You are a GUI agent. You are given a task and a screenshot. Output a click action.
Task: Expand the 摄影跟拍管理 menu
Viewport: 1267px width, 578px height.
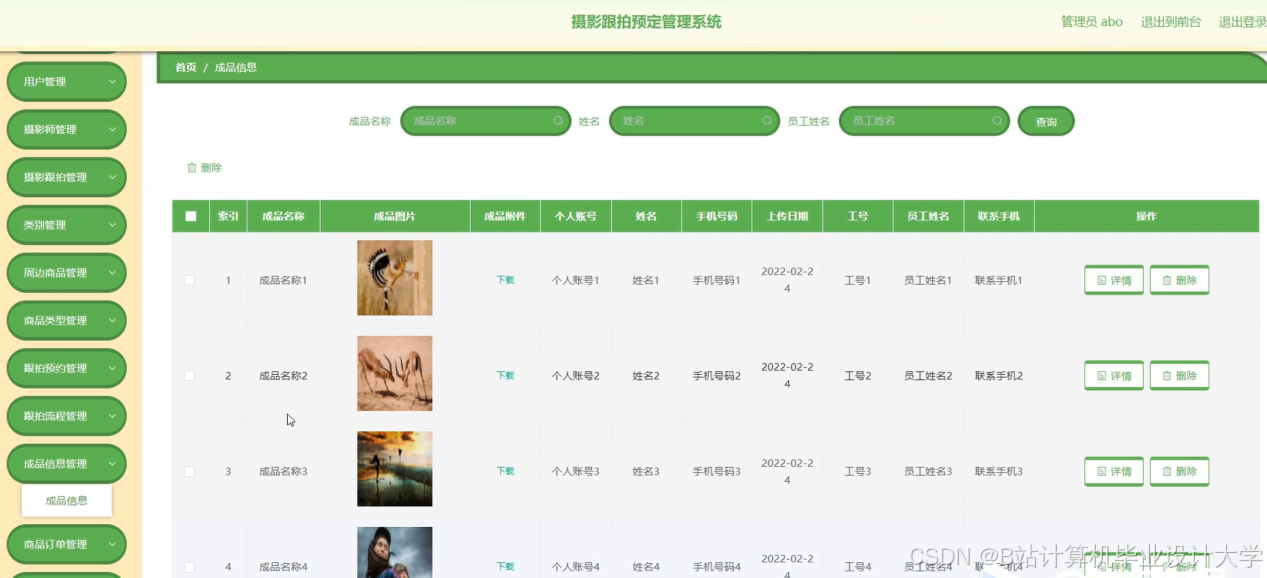pos(67,177)
